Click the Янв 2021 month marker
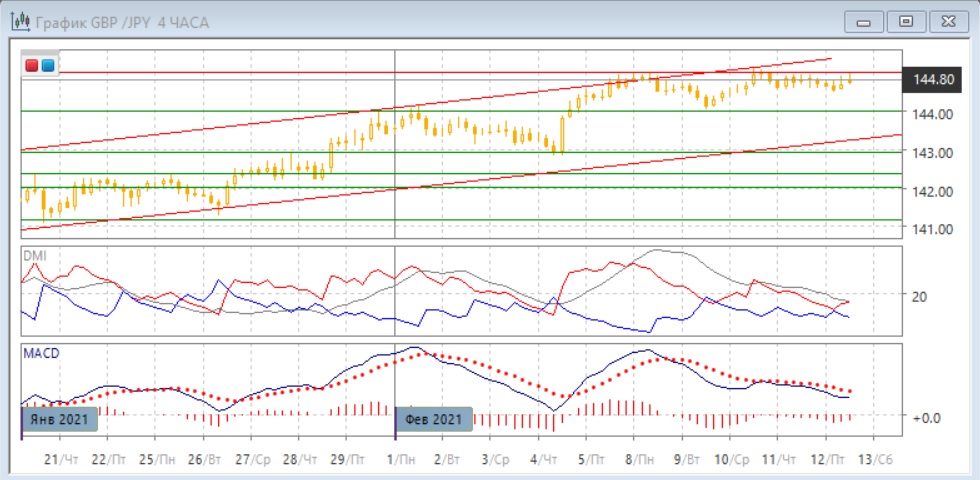980x480 pixels. click(x=60, y=419)
